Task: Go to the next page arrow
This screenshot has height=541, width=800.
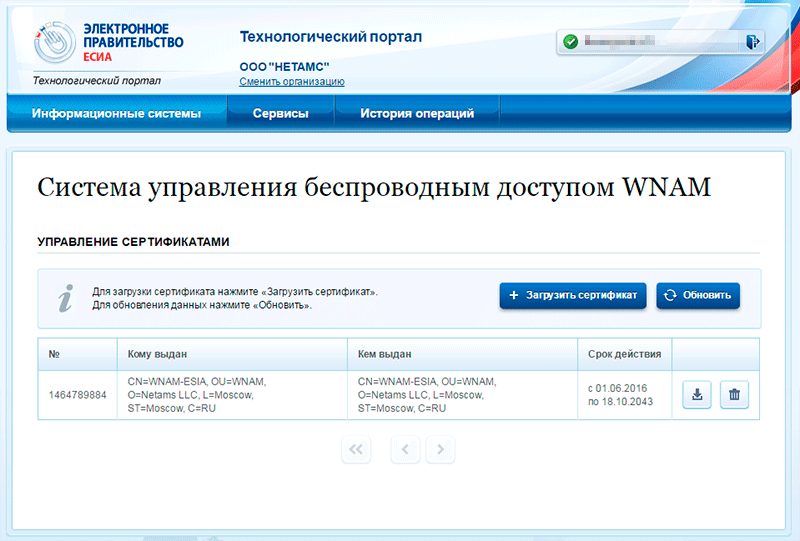Action: [x=441, y=450]
